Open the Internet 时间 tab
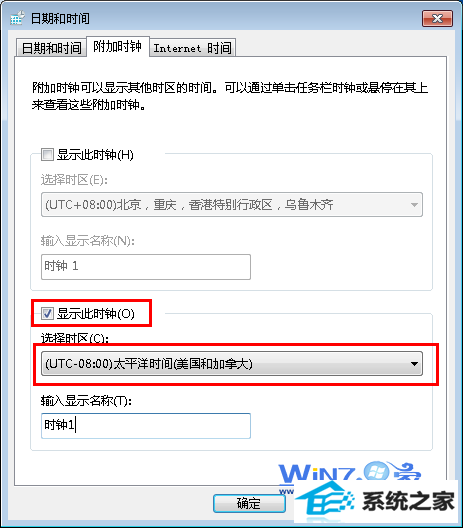The image size is (463, 528). pyautogui.click(x=192, y=48)
